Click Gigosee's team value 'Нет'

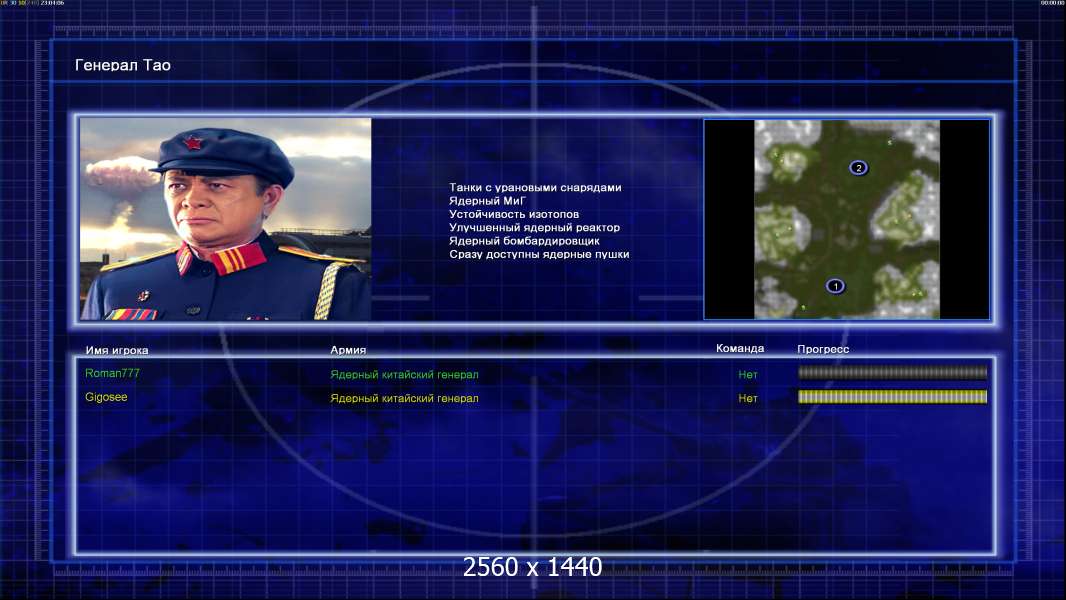click(748, 398)
